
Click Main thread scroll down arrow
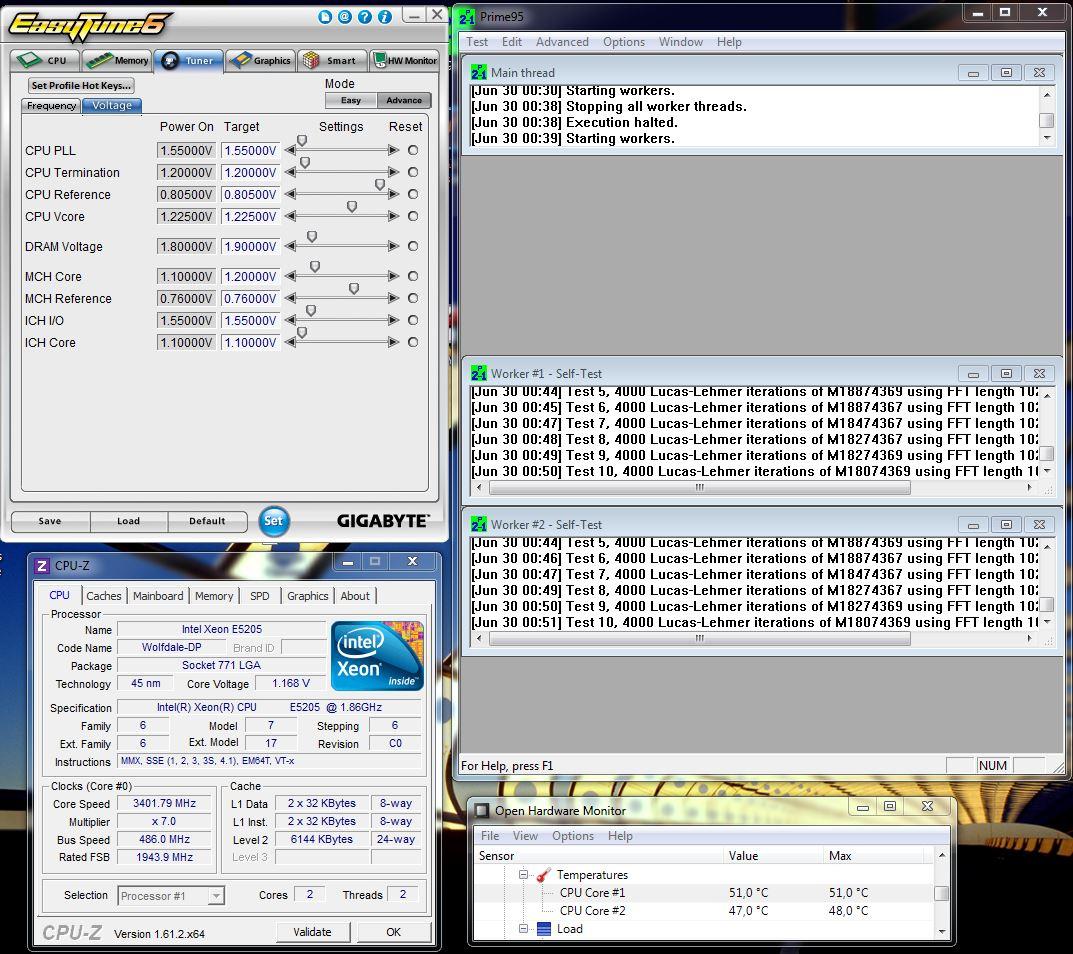(1046, 138)
